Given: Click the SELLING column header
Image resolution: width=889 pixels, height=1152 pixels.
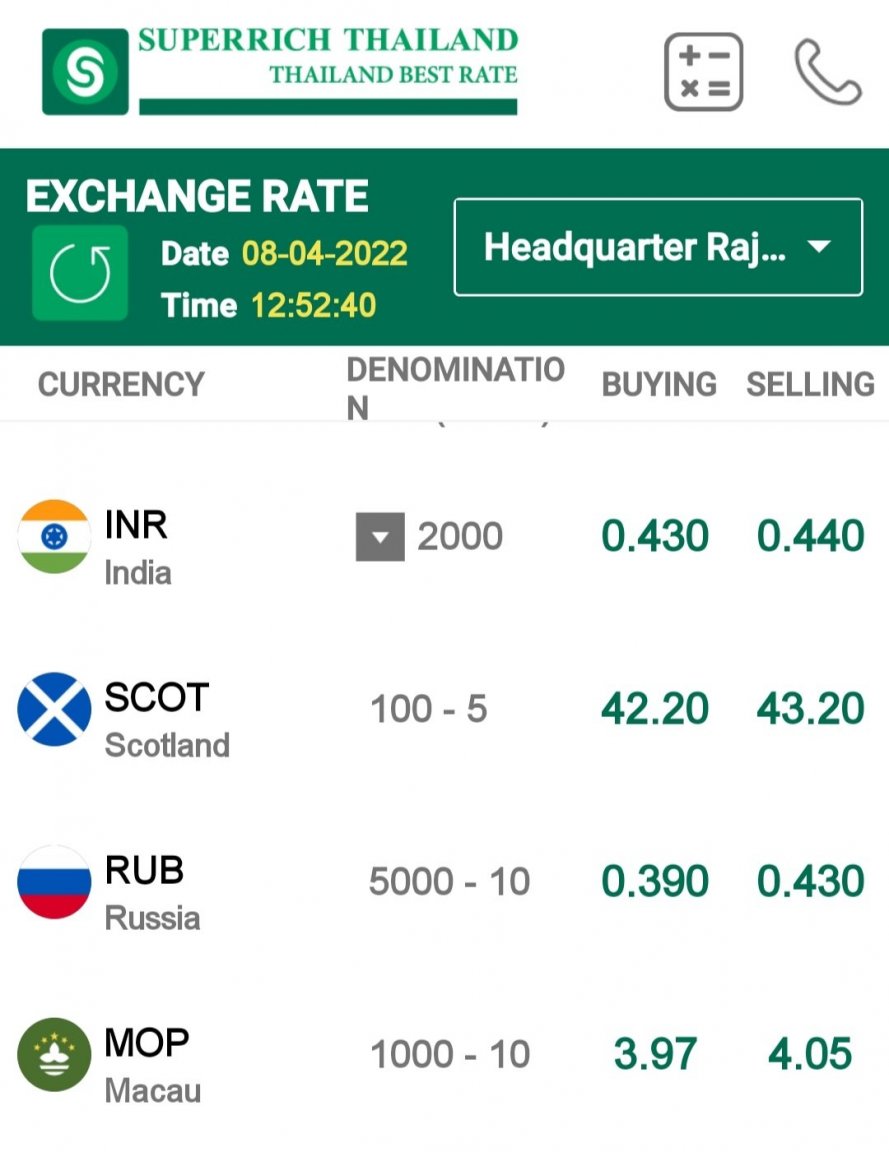Looking at the screenshot, I should tap(810, 384).
